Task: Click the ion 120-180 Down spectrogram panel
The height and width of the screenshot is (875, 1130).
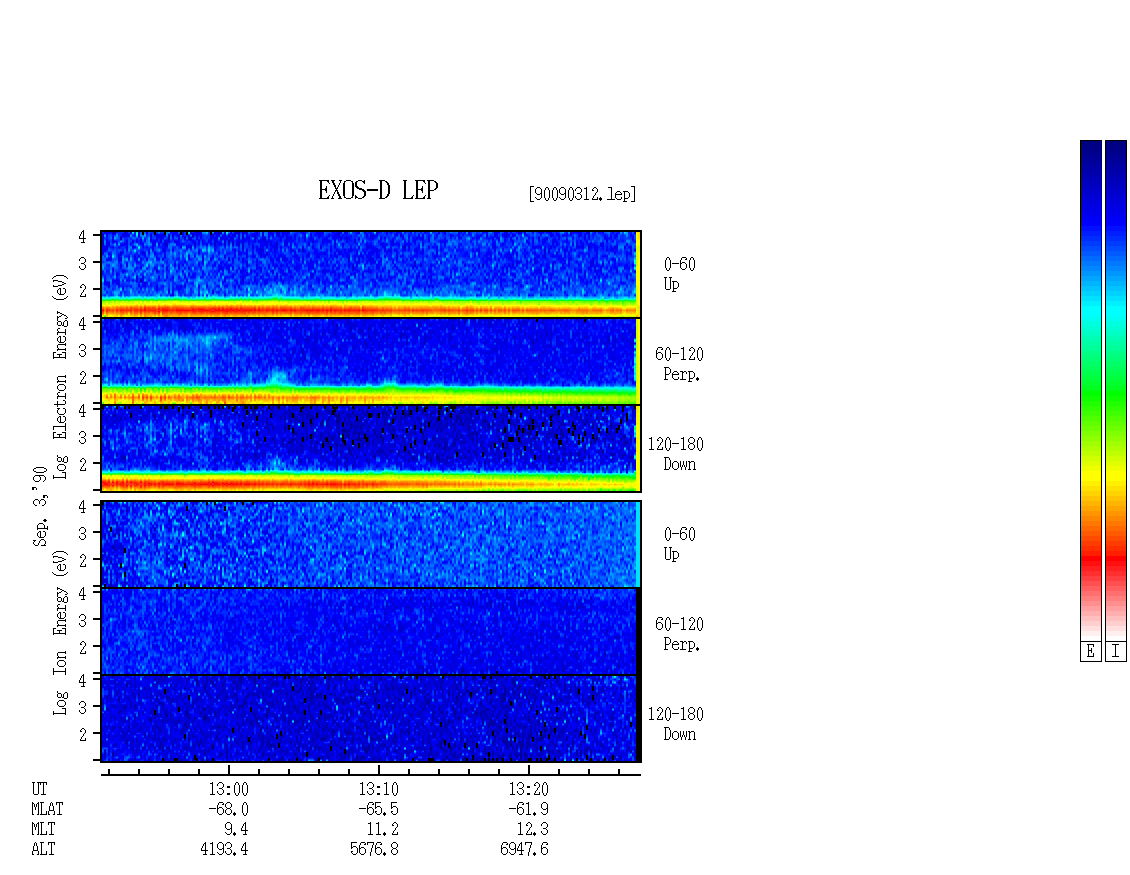Action: [x=370, y=719]
